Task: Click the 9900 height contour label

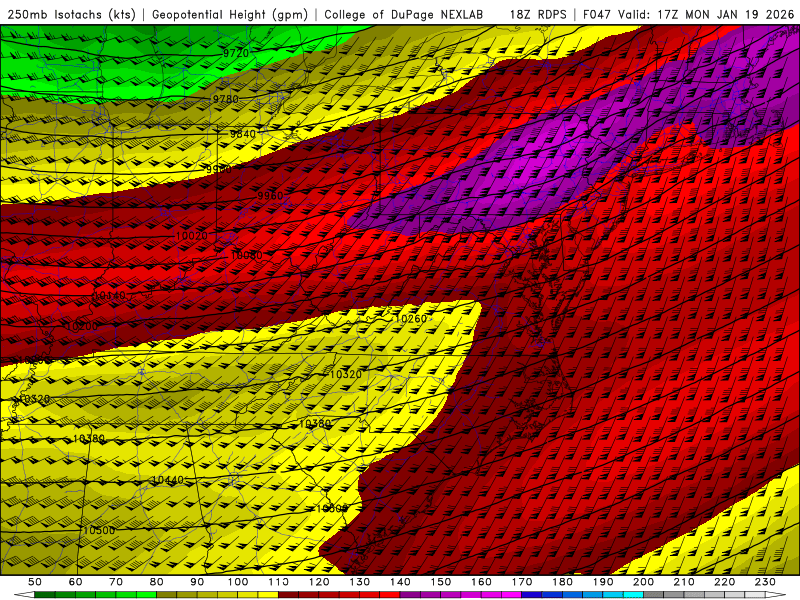Action: click(x=219, y=169)
